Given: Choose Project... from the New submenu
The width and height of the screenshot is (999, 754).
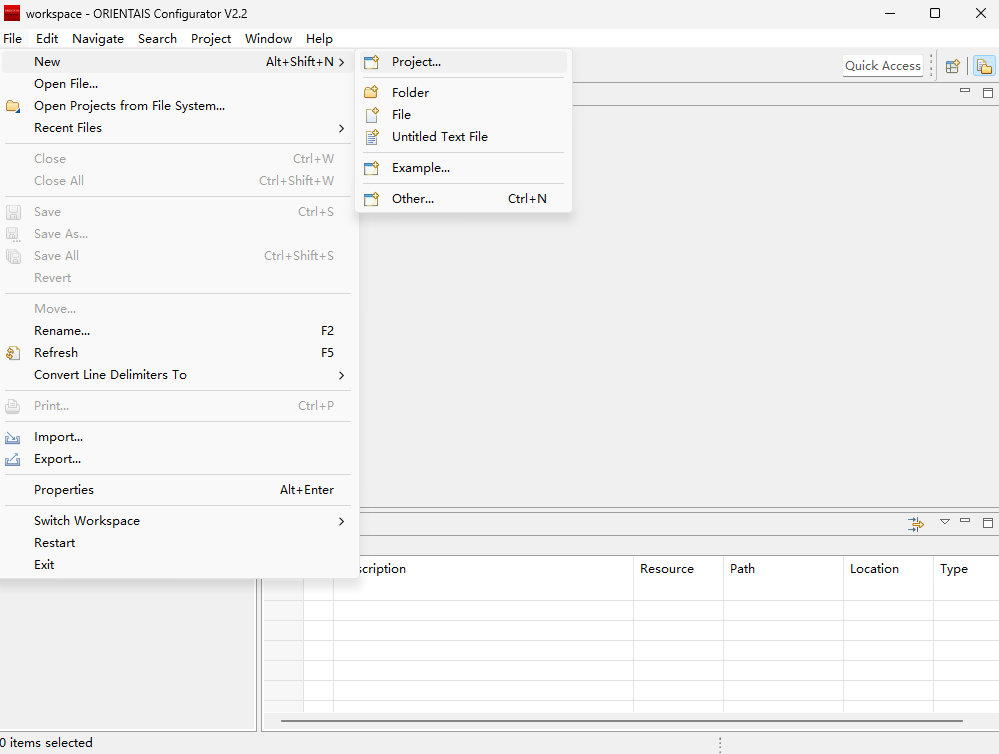Looking at the screenshot, I should click(416, 62).
